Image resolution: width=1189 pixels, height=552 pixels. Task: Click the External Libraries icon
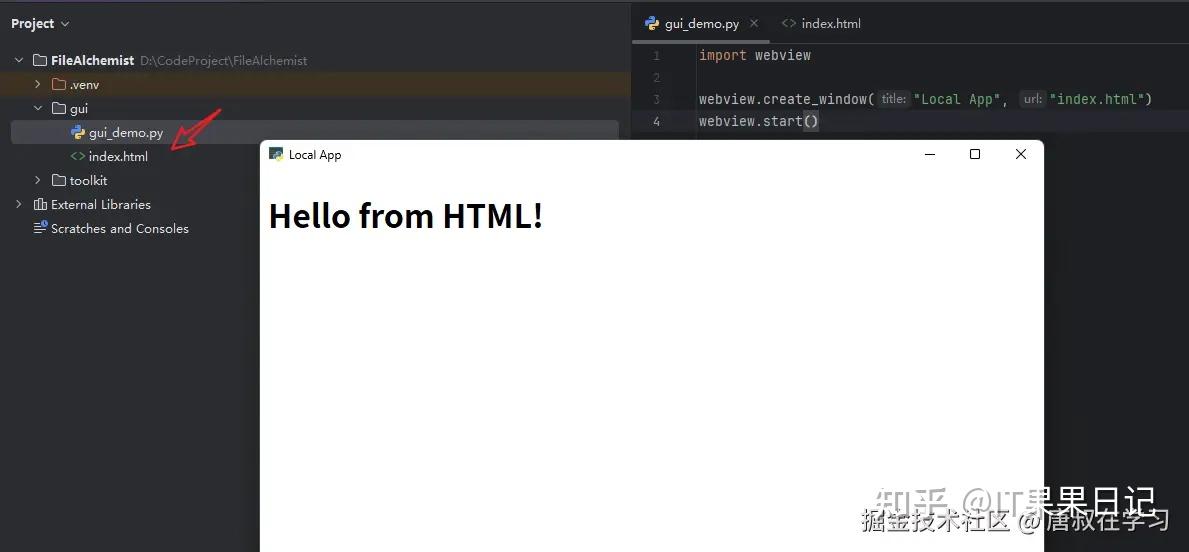(x=40, y=205)
